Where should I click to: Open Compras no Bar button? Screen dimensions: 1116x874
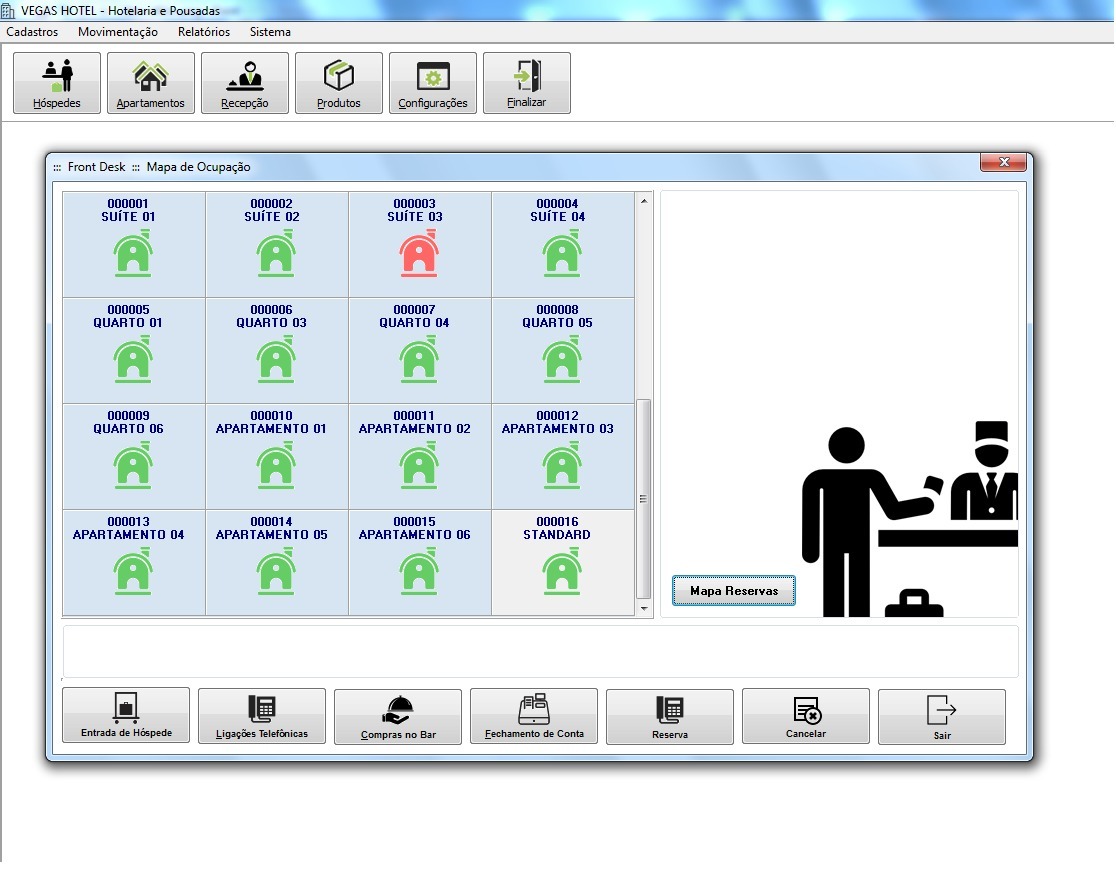coord(398,716)
